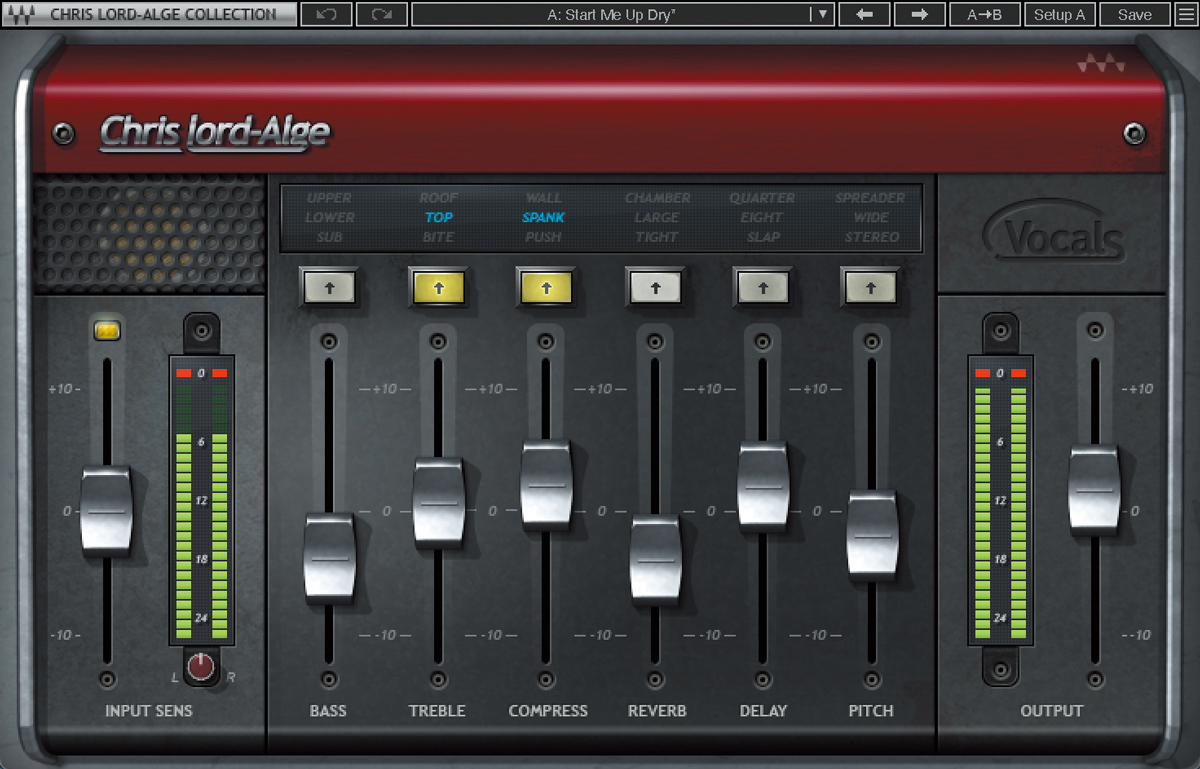The width and height of the screenshot is (1200, 769).
Task: Switch setups with the Setup A button
Action: tap(1059, 15)
